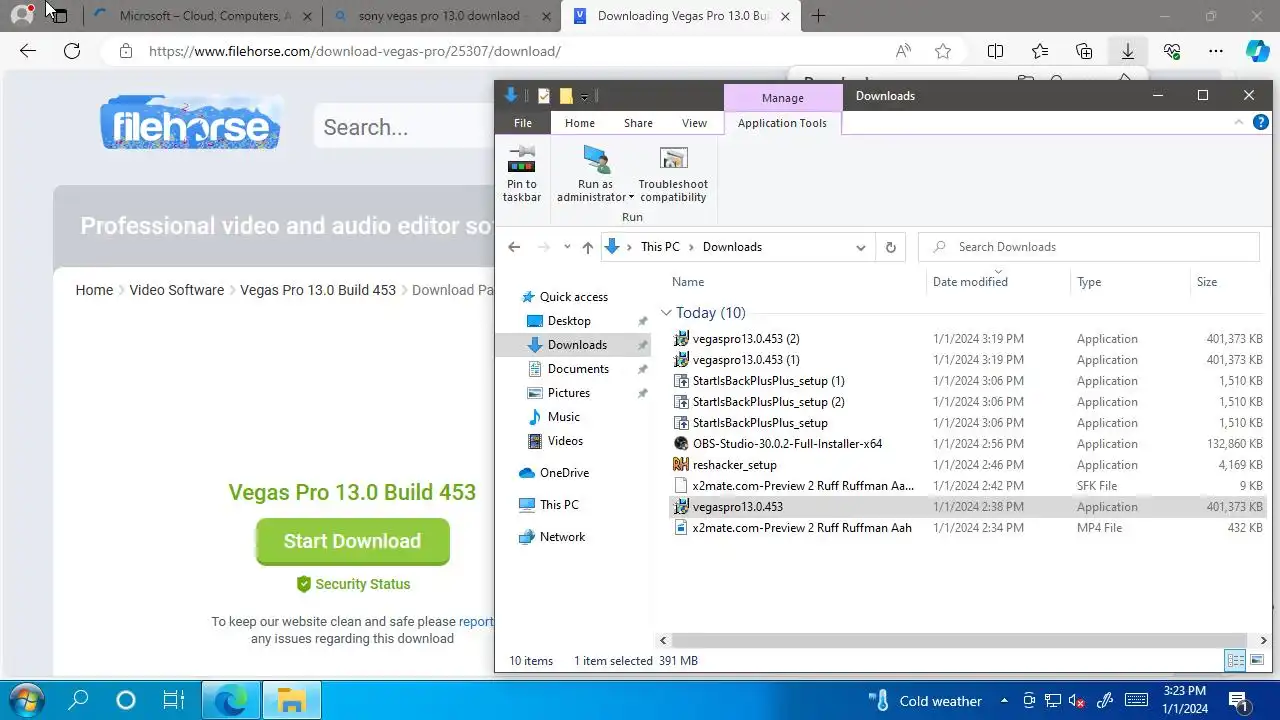Click the Start Download button
This screenshot has width=1280, height=720.
pos(352,541)
